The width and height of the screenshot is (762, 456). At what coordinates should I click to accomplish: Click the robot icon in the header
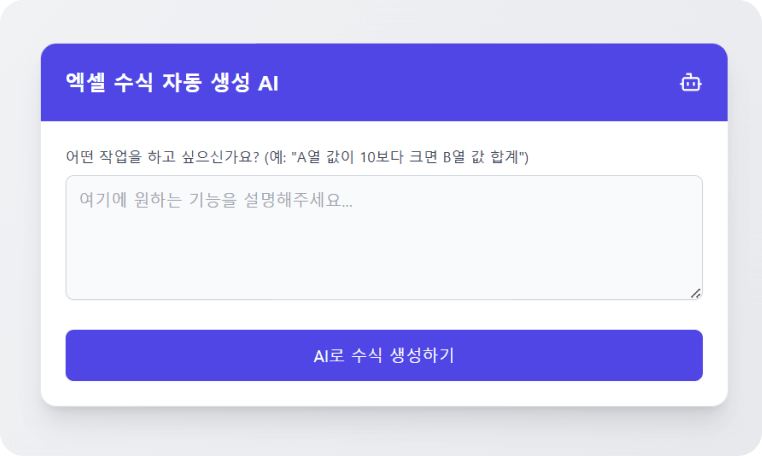pyautogui.click(x=691, y=82)
